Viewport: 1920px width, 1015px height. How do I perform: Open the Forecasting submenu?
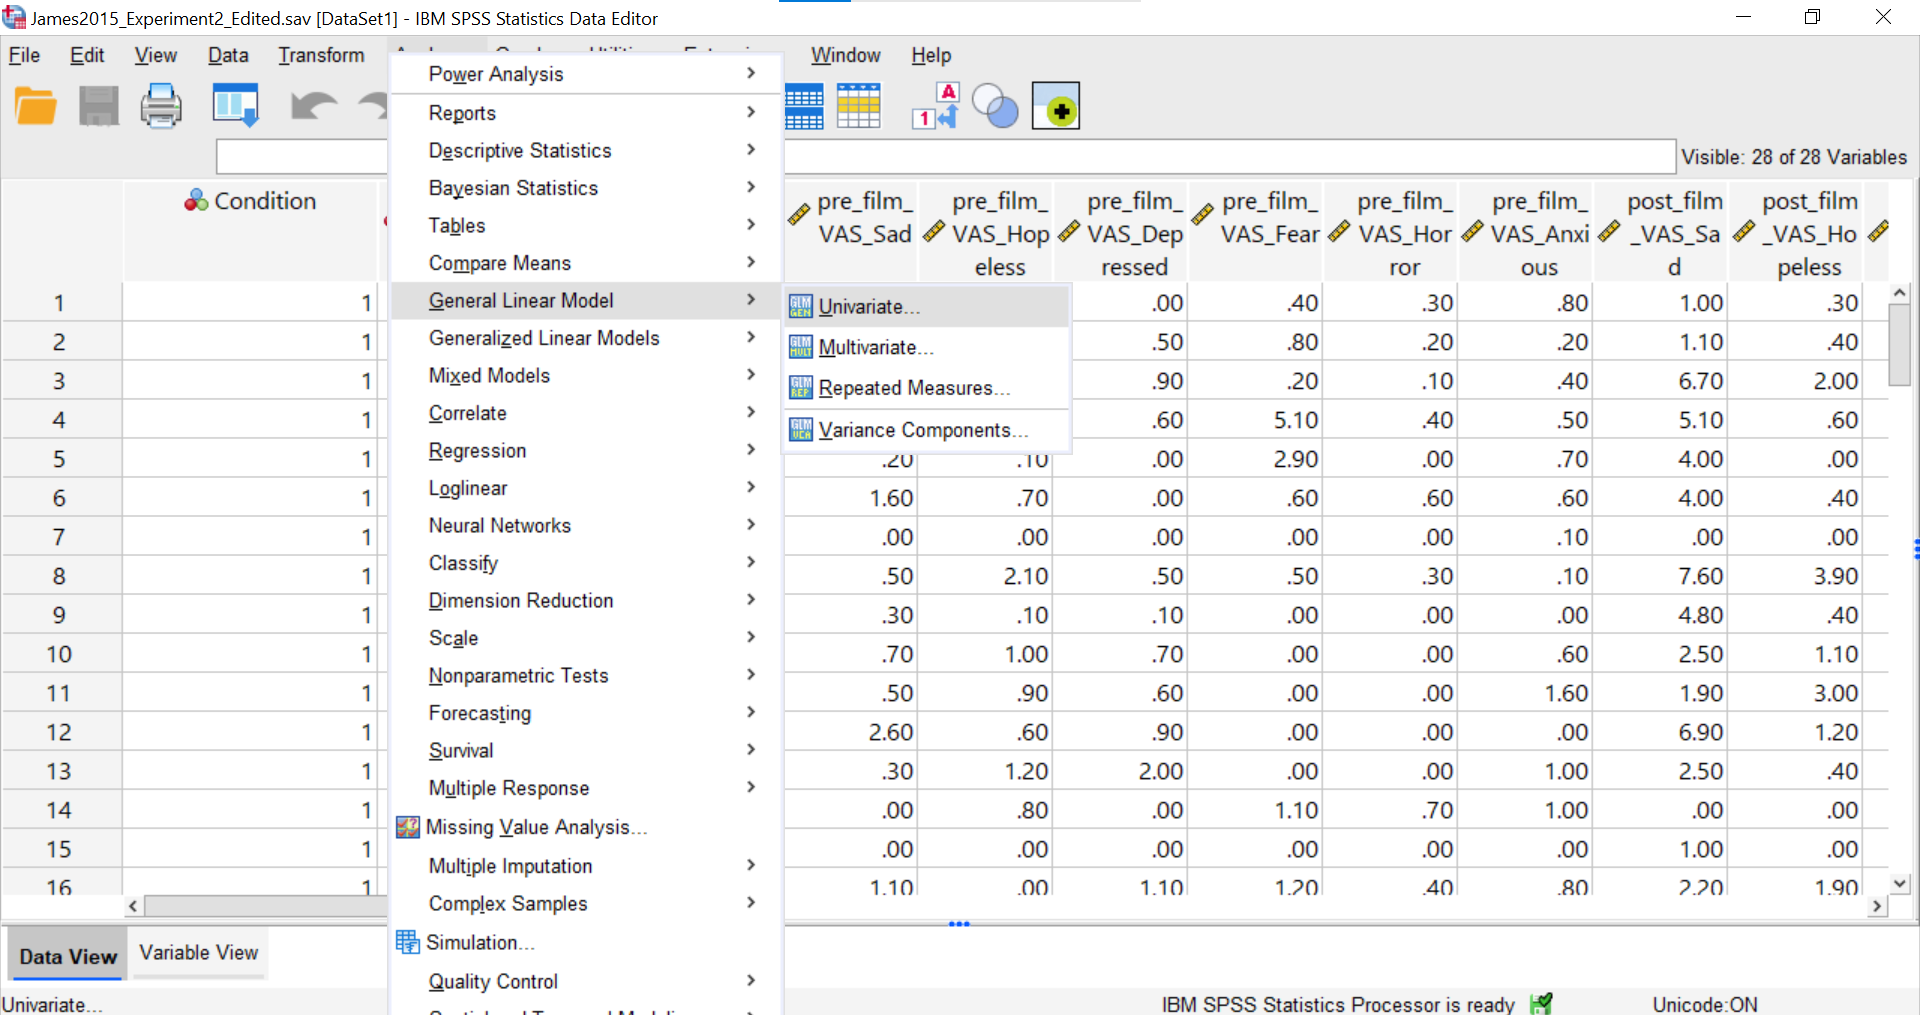coord(586,713)
